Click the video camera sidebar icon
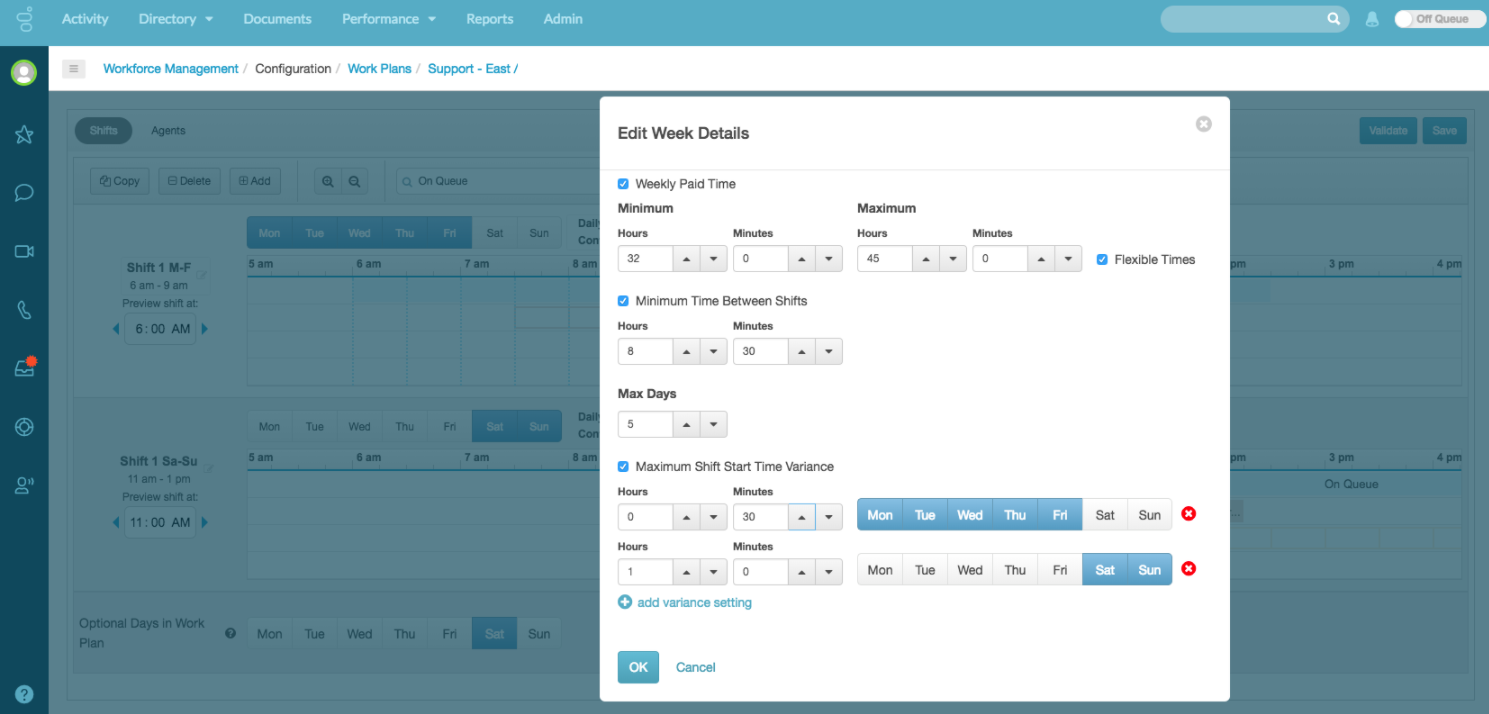This screenshot has width=1489, height=714. [23, 251]
